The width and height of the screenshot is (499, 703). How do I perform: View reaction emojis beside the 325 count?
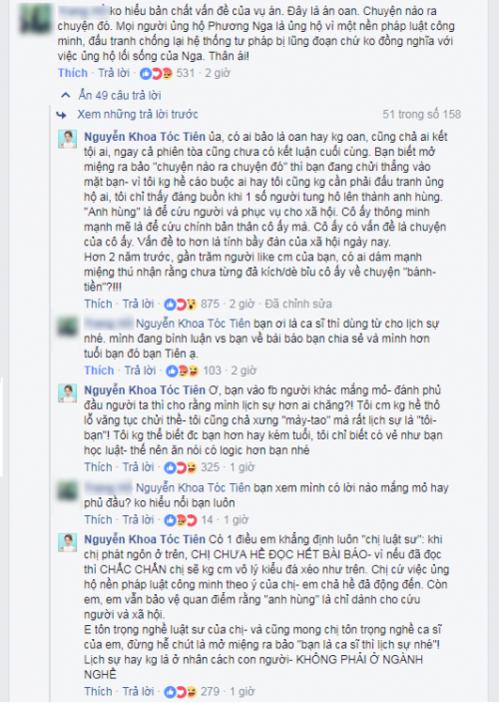point(181,467)
